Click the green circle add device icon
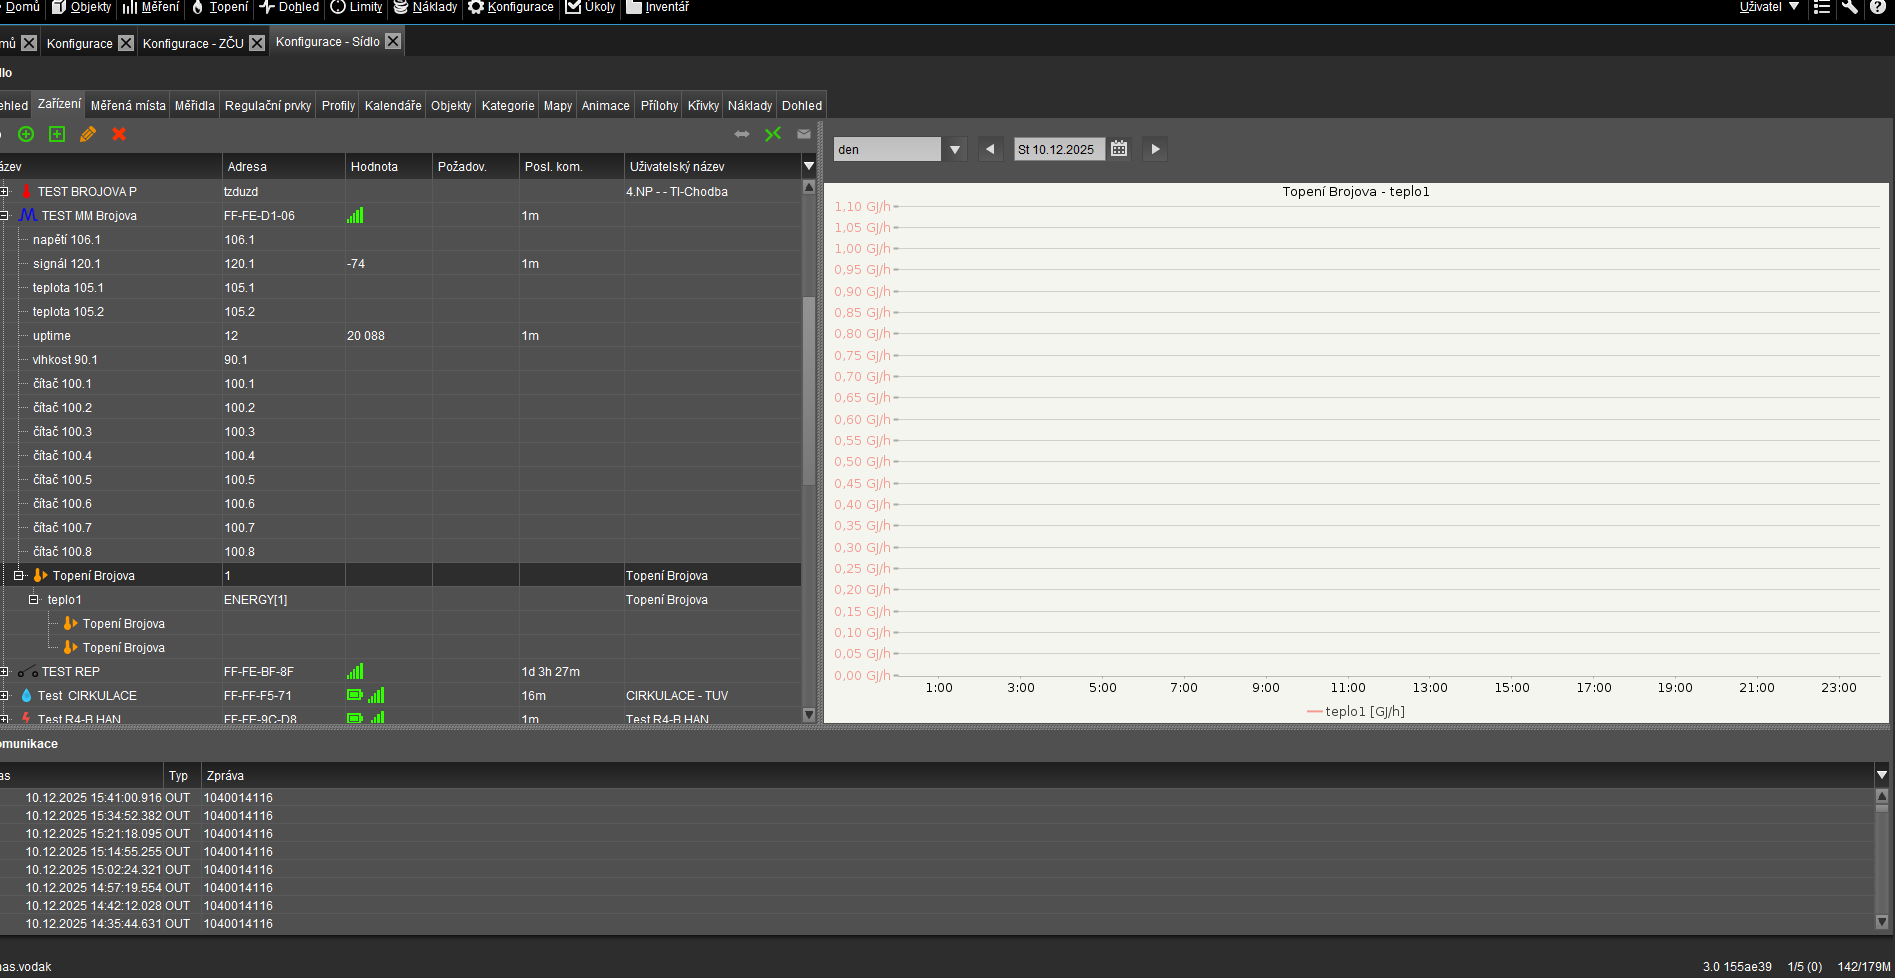 26,134
